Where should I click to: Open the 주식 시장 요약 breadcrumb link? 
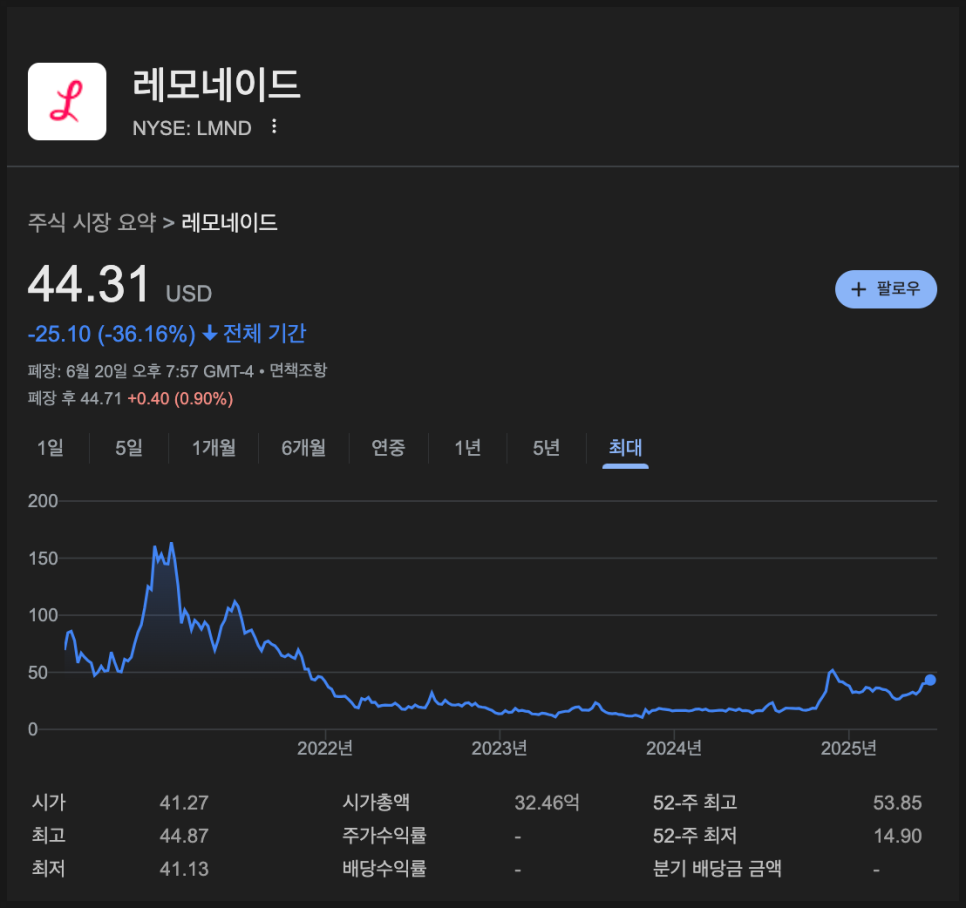92,222
